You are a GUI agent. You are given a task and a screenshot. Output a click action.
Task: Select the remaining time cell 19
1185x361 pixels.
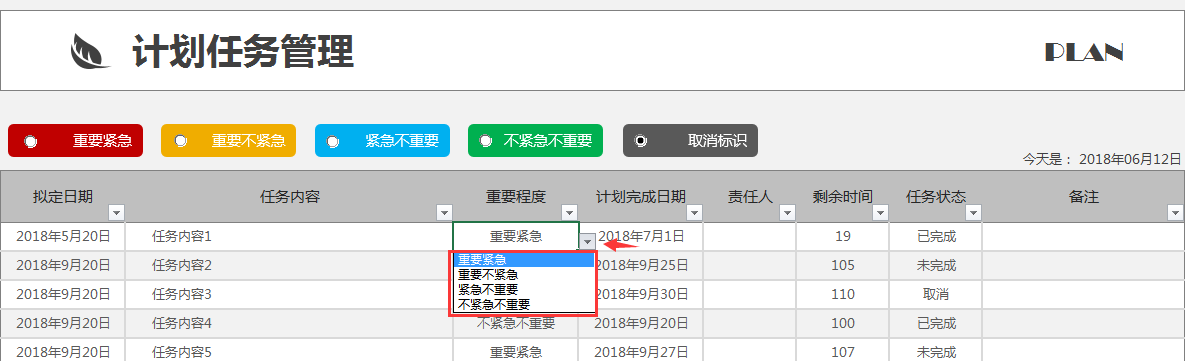[x=843, y=236]
